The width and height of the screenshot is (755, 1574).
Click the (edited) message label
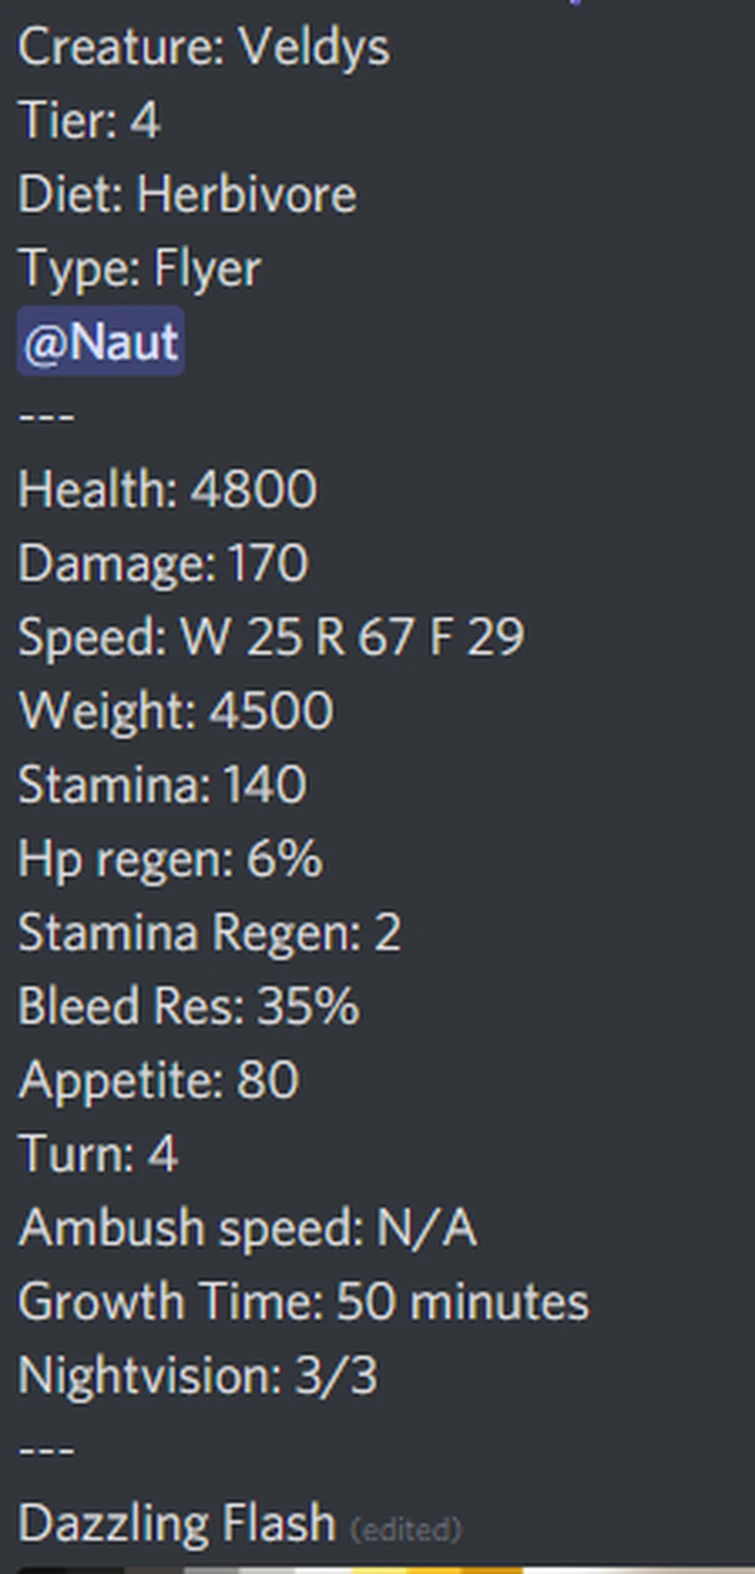[405, 1529]
